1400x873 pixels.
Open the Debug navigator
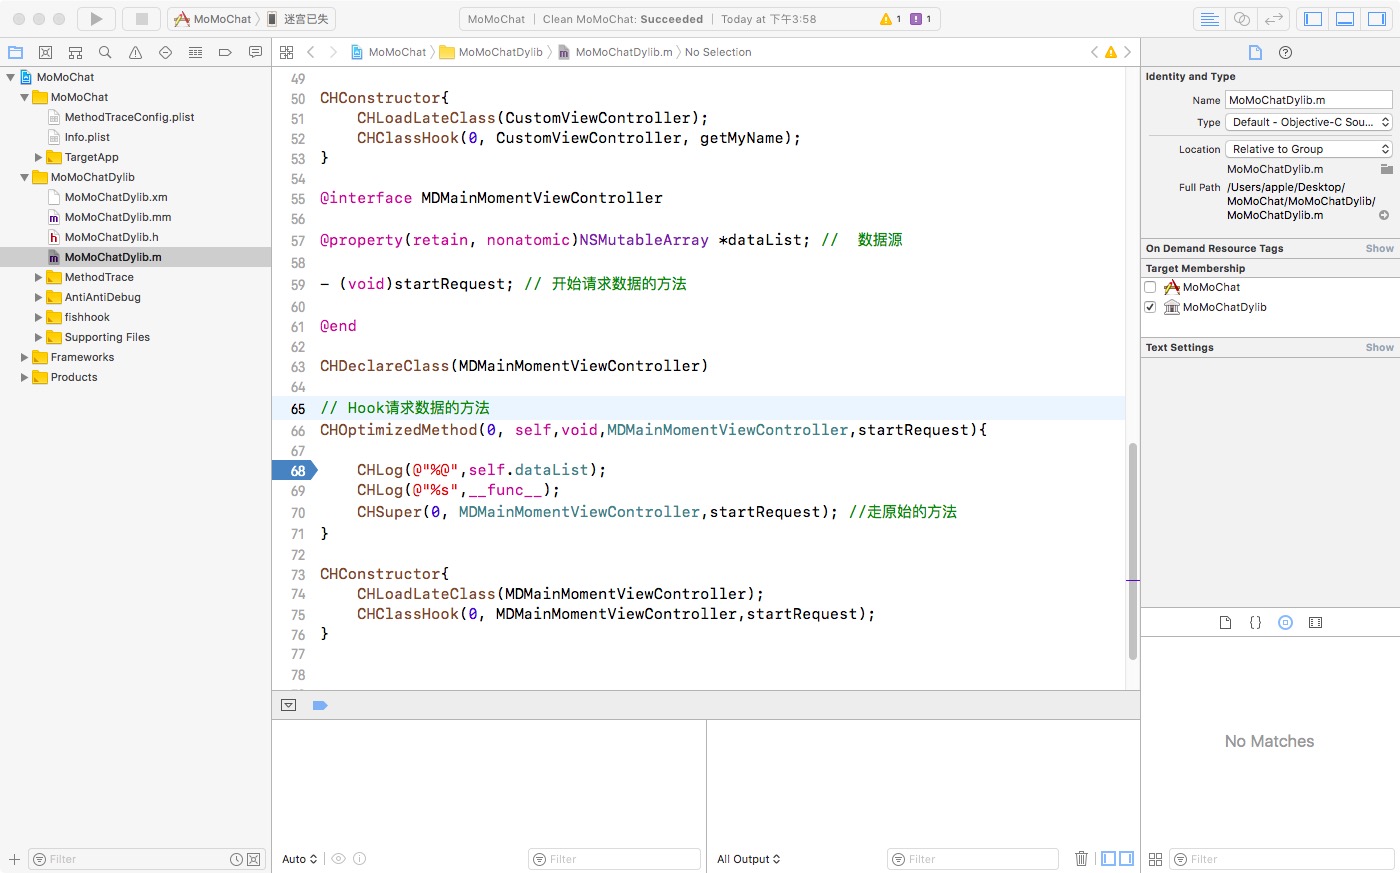(x=195, y=52)
